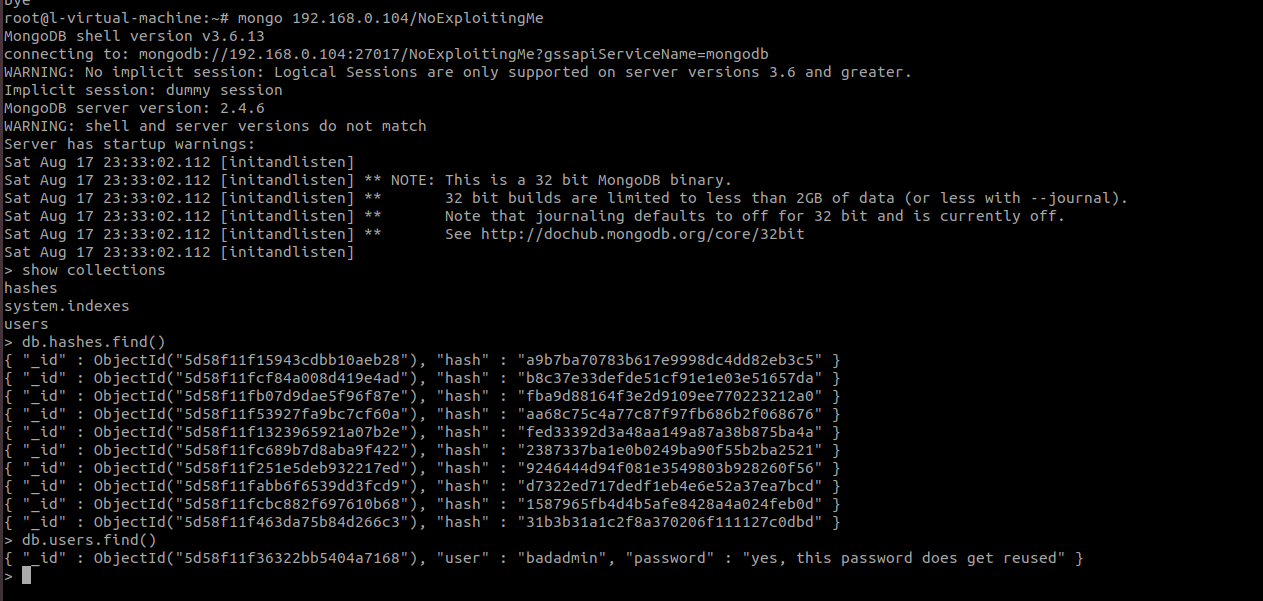Click the 'MongoDB server version: 2.4.6' line
The image size is (1263, 601).
pyautogui.click(x=134, y=108)
